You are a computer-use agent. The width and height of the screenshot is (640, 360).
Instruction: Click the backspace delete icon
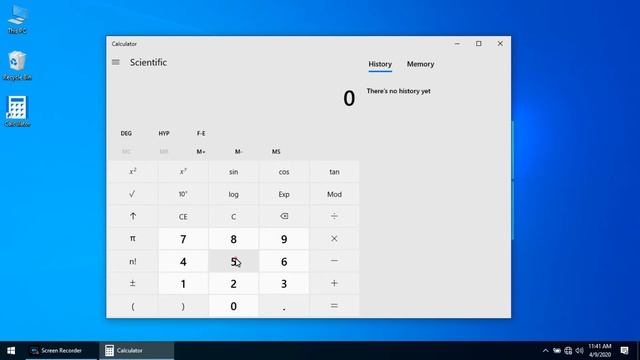tap(284, 217)
